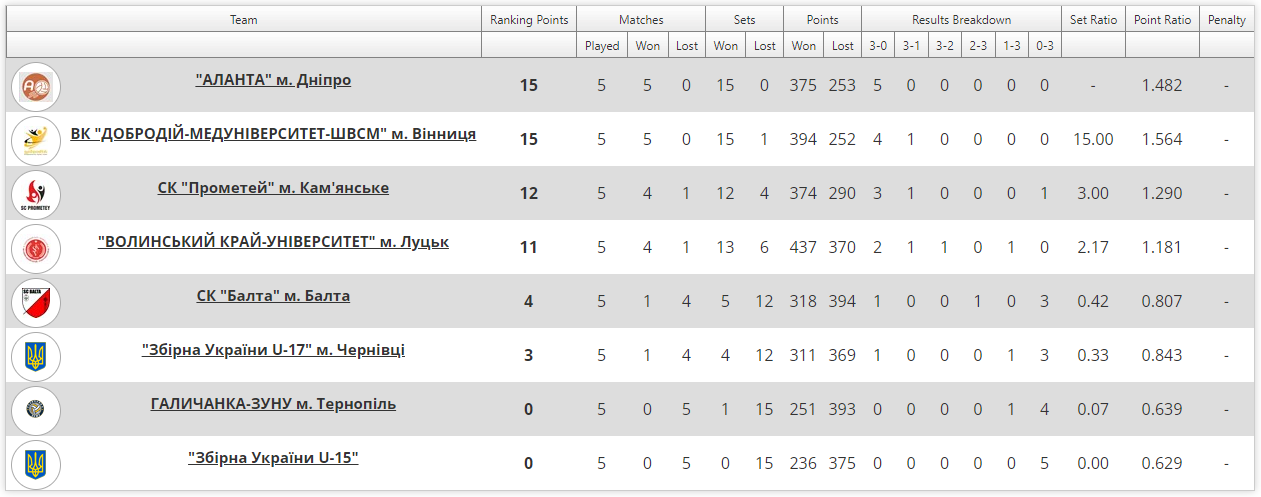Click the Збірна України U-17 trident logo

click(36, 356)
